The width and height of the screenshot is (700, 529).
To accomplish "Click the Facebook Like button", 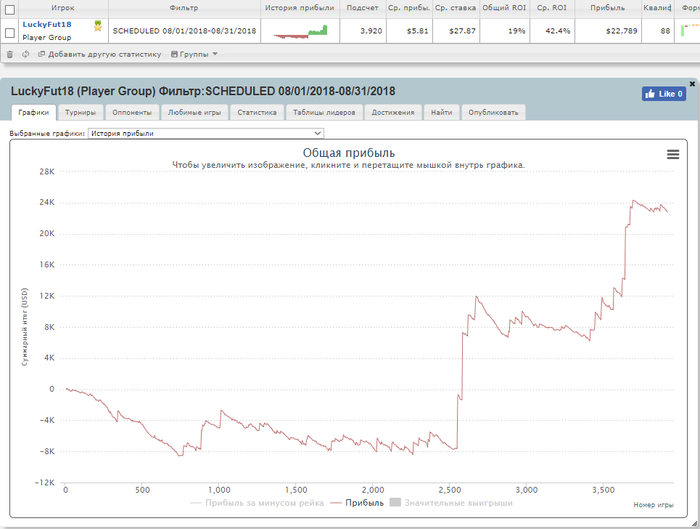I will (x=664, y=94).
